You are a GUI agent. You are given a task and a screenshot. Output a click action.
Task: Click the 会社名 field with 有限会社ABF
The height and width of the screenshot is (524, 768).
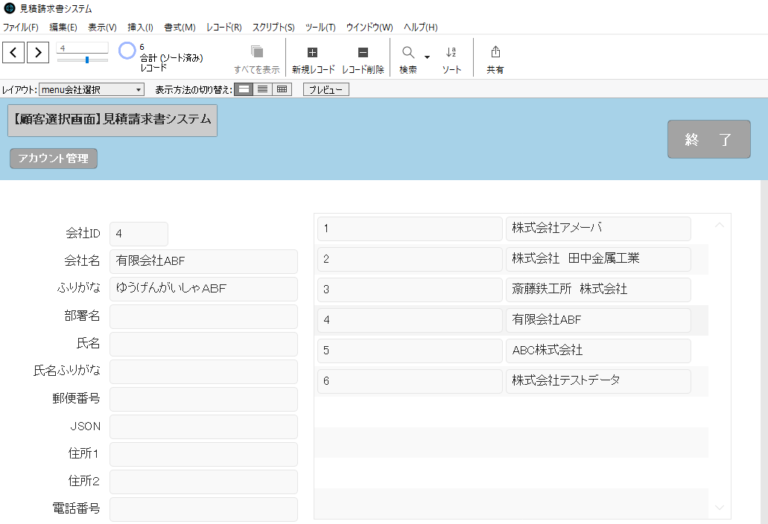[203, 262]
